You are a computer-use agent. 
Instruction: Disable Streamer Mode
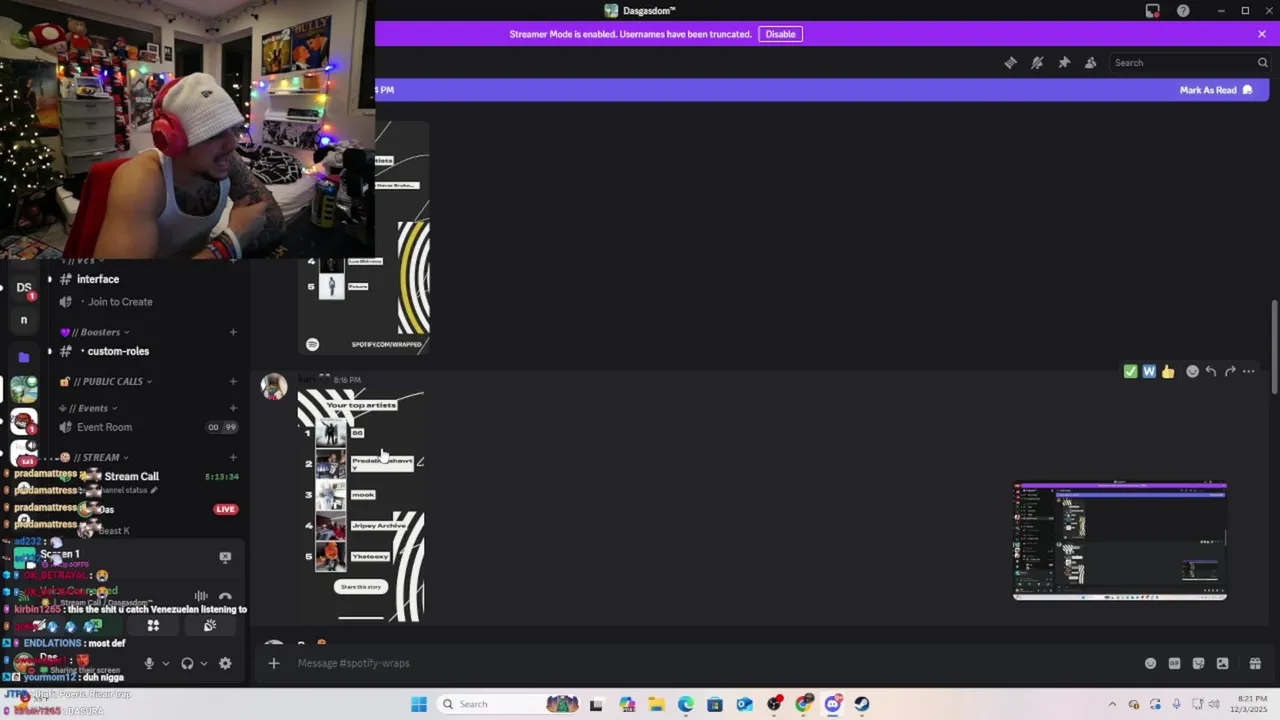pyautogui.click(x=780, y=34)
